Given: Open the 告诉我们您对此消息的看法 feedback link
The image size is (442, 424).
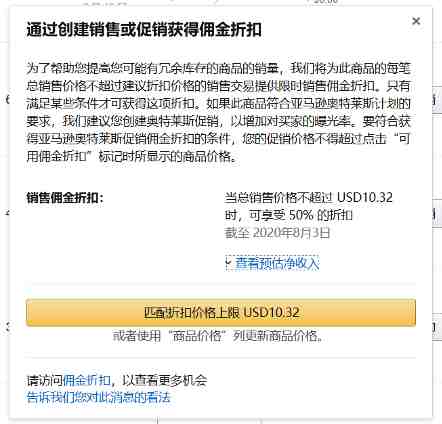Looking at the screenshot, I should point(99,397).
